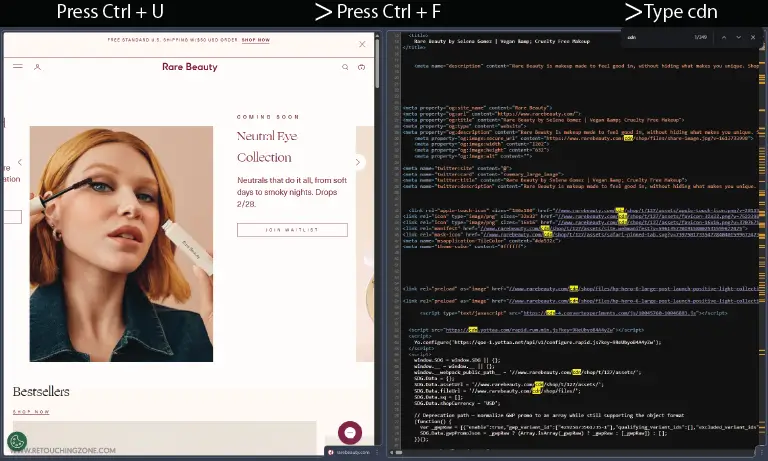Select the 'COMING SOON' label
This screenshot has width=768, height=461.
pos(268,117)
